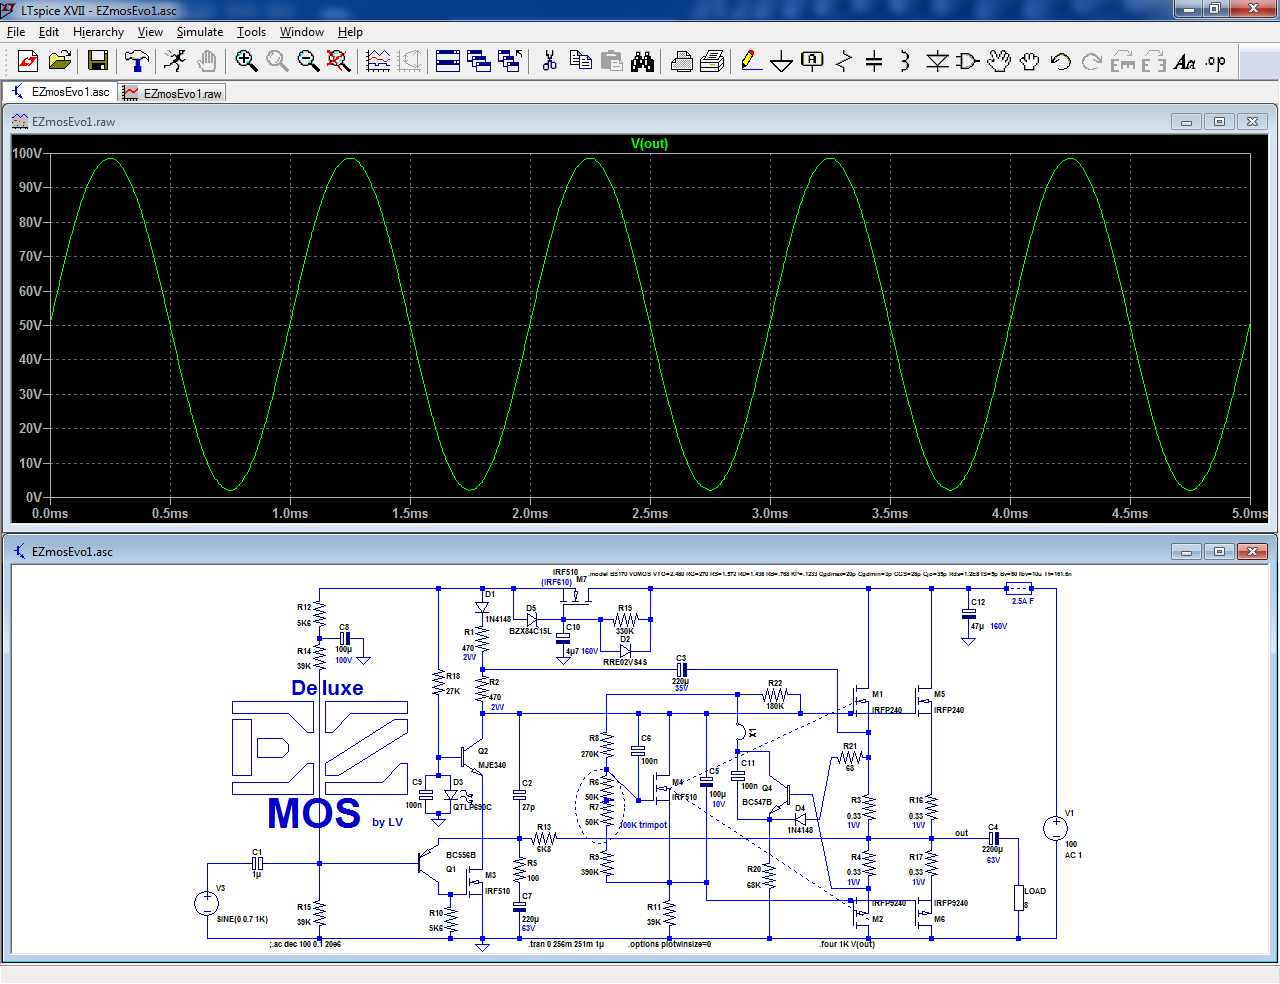The width and height of the screenshot is (1280, 984).
Task: Click the 2.5ms label on time axis
Action: tap(650, 513)
